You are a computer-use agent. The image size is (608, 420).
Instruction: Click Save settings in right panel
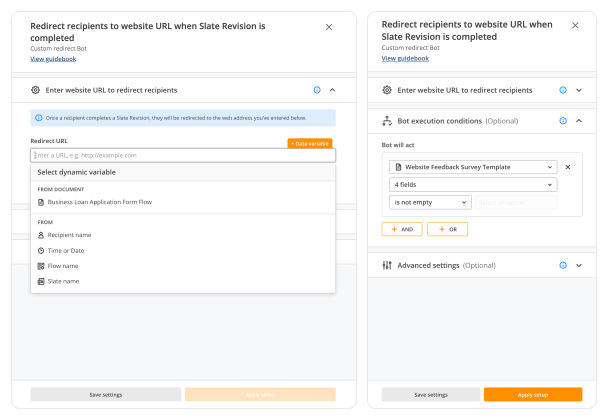pyautogui.click(x=431, y=395)
